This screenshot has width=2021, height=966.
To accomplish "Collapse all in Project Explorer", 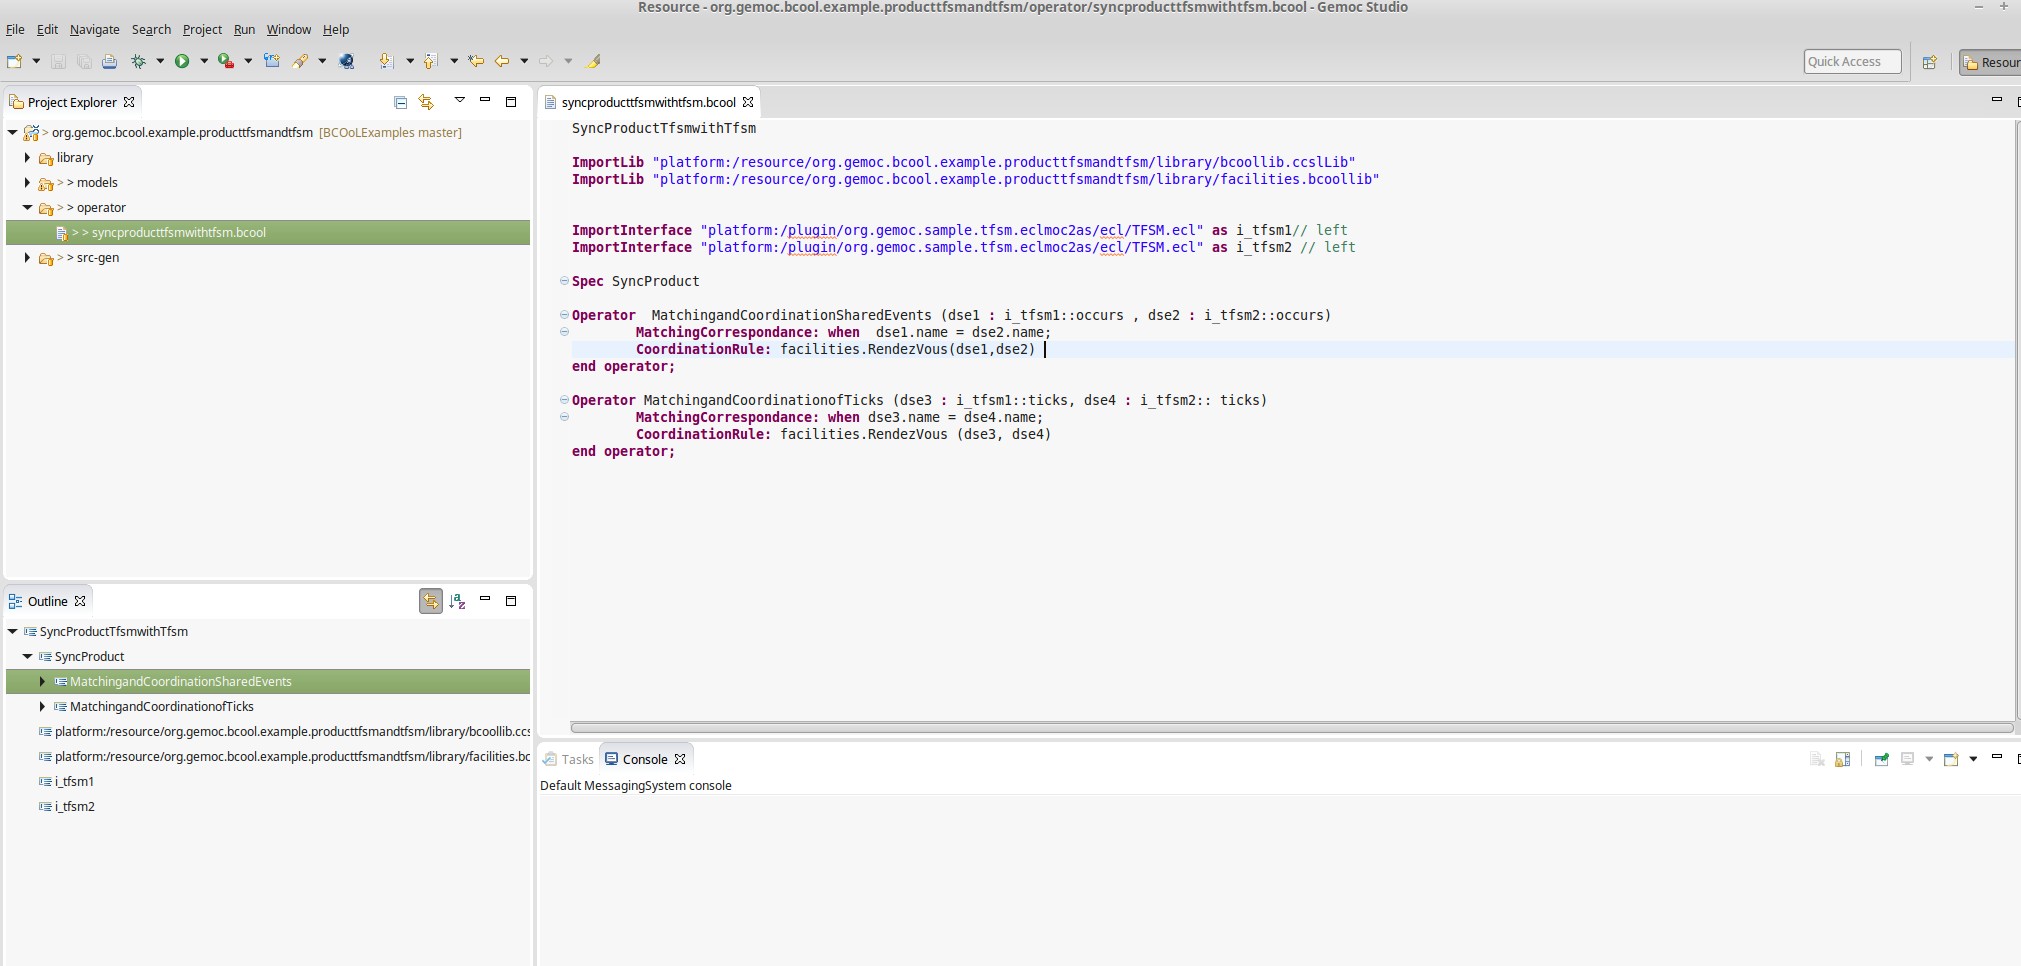I will [x=400, y=102].
